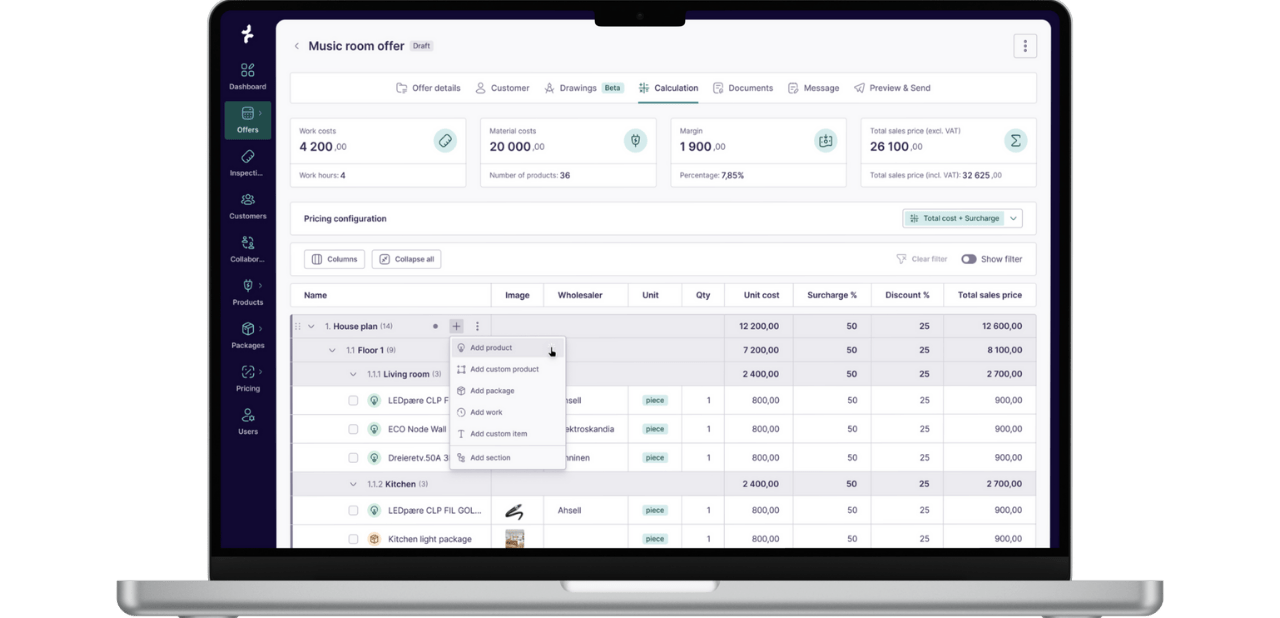Toggle the Show filter switch
The width and height of the screenshot is (1280, 618).
click(x=968, y=259)
